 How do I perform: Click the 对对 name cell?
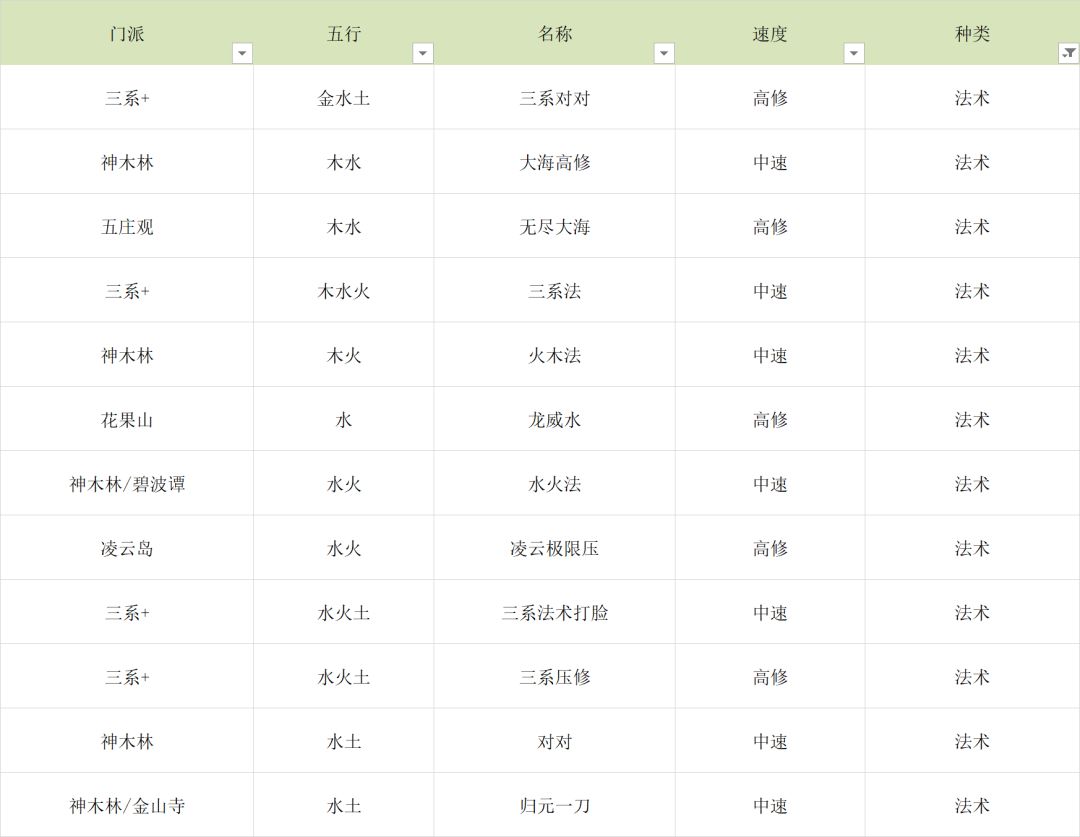pyautogui.click(x=554, y=741)
